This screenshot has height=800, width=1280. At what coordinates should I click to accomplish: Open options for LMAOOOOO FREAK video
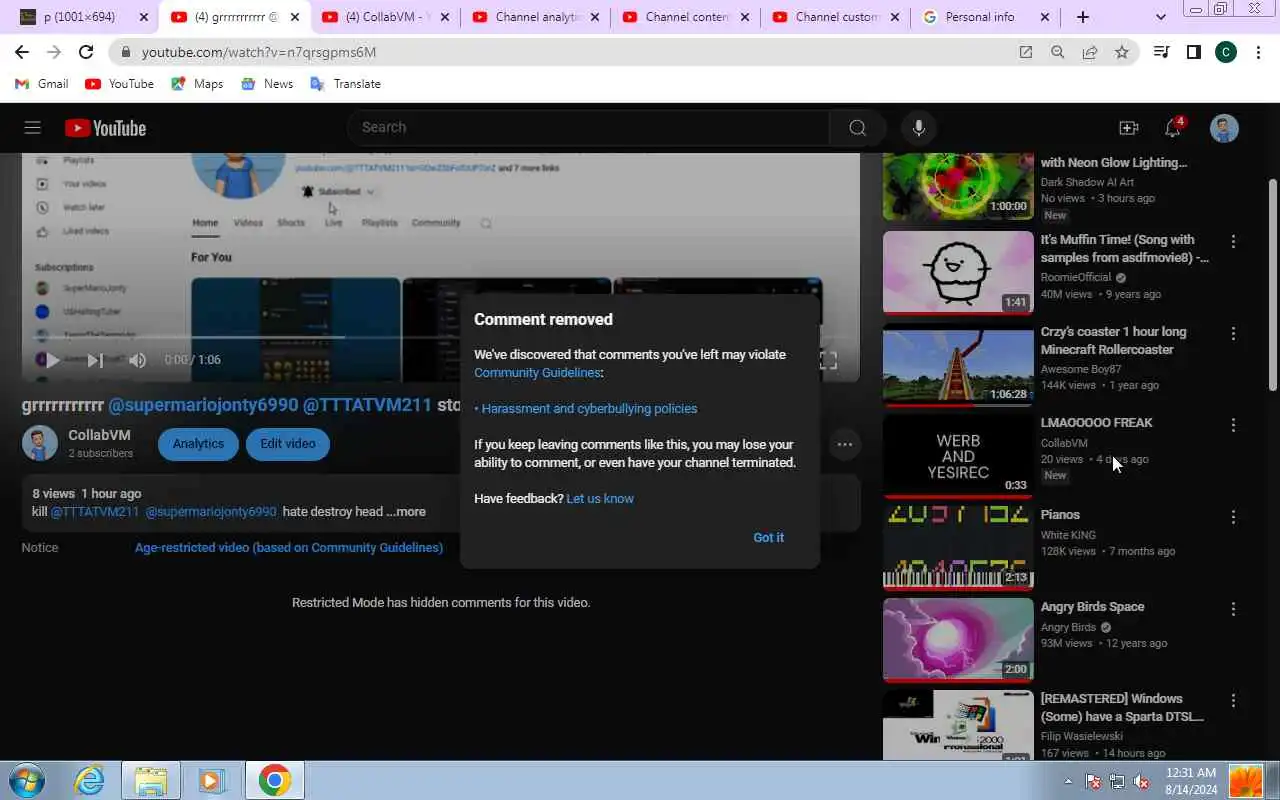pos(1233,425)
